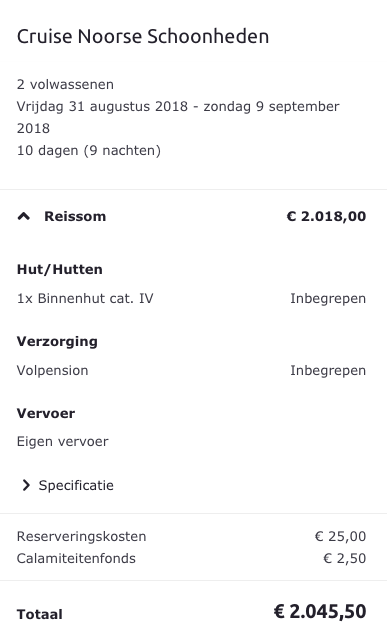The image size is (387, 644).
Task: Collapse the Reissom section chevron
Action: click(24, 216)
